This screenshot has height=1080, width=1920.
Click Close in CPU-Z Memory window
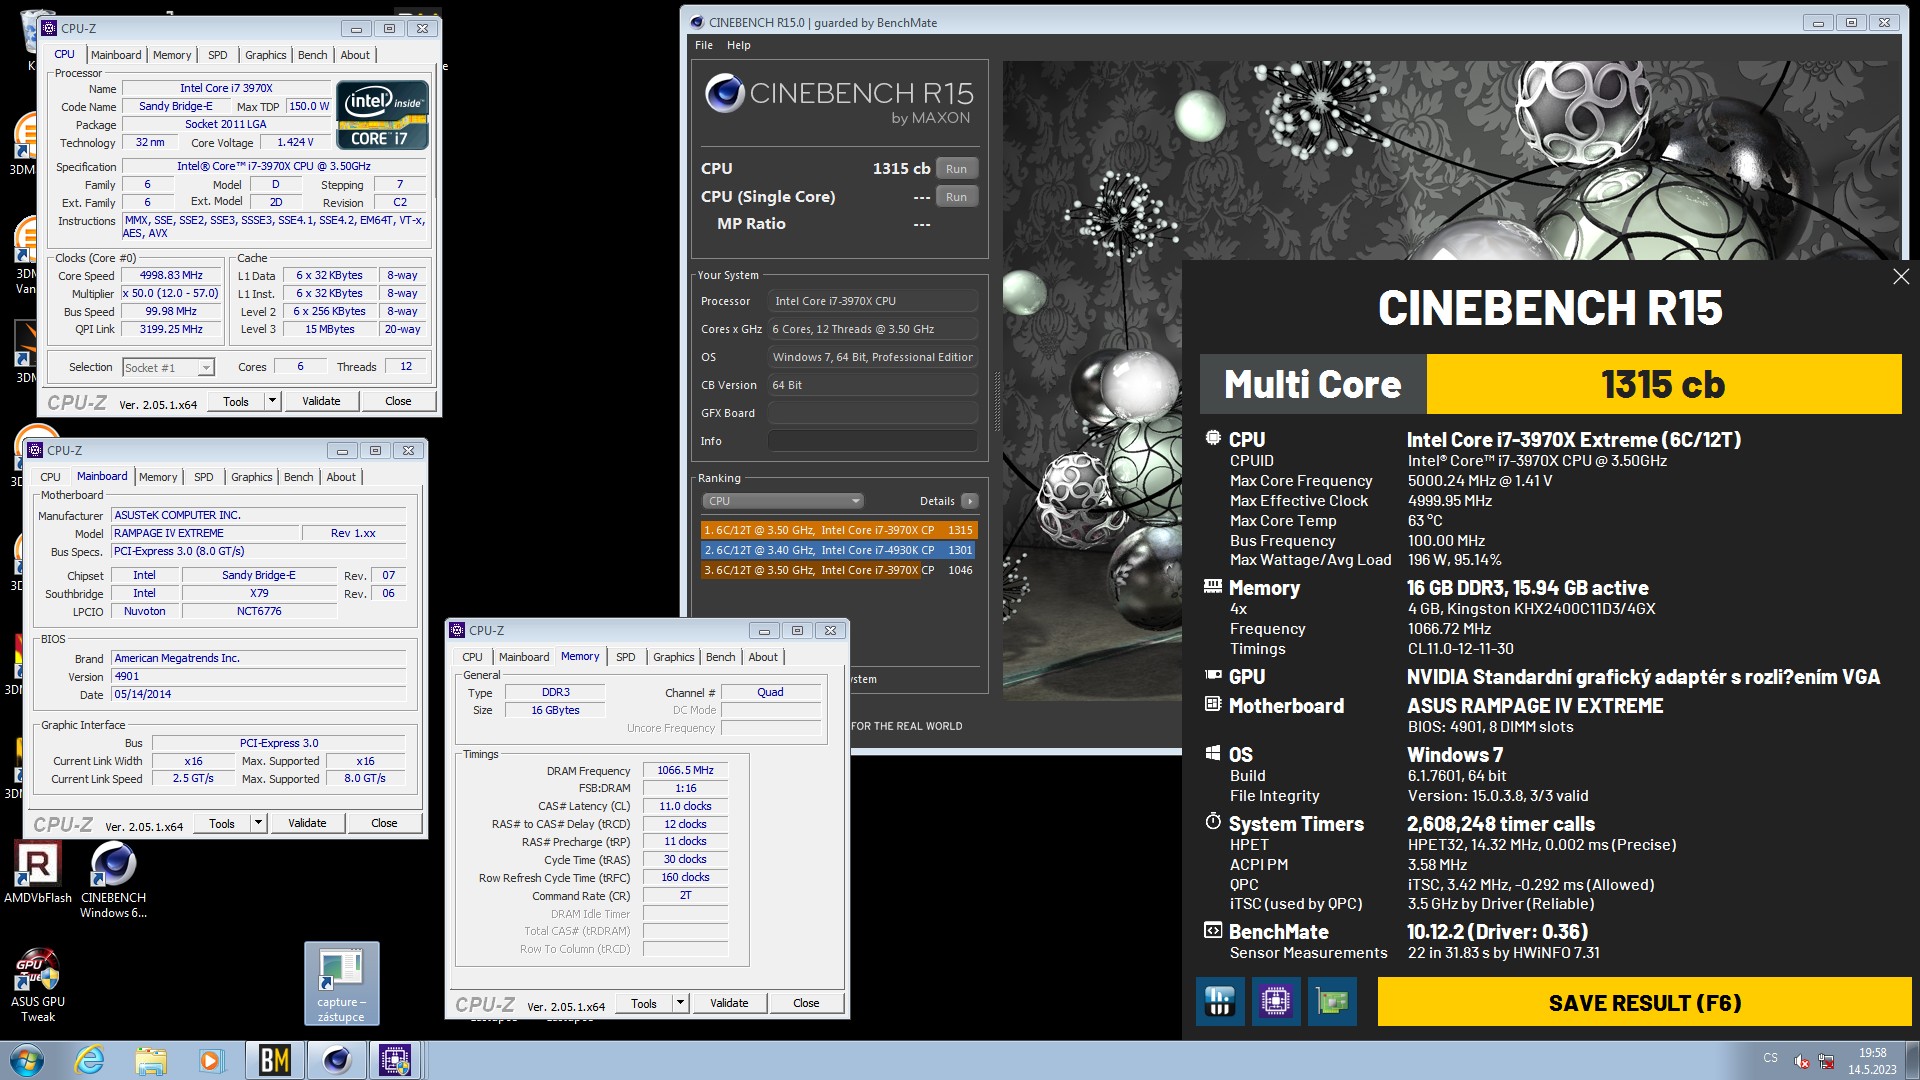[x=806, y=1003]
